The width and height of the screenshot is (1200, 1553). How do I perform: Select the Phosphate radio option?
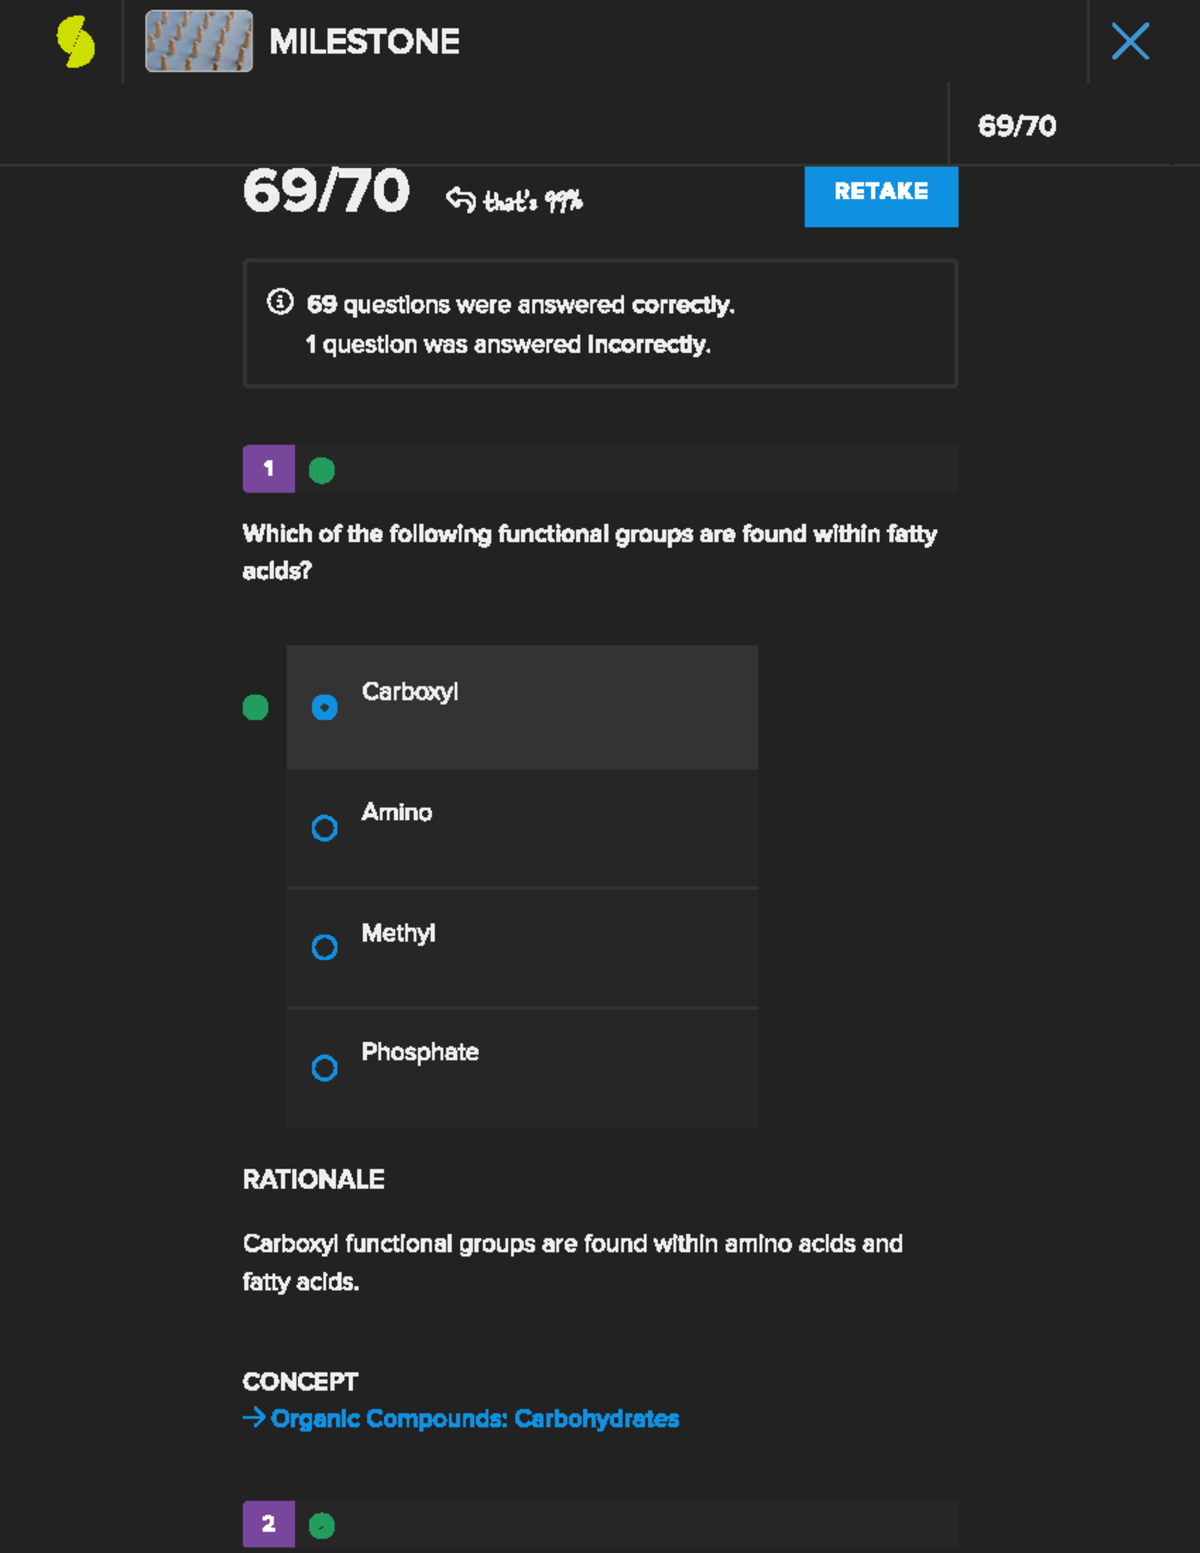pyautogui.click(x=324, y=1068)
